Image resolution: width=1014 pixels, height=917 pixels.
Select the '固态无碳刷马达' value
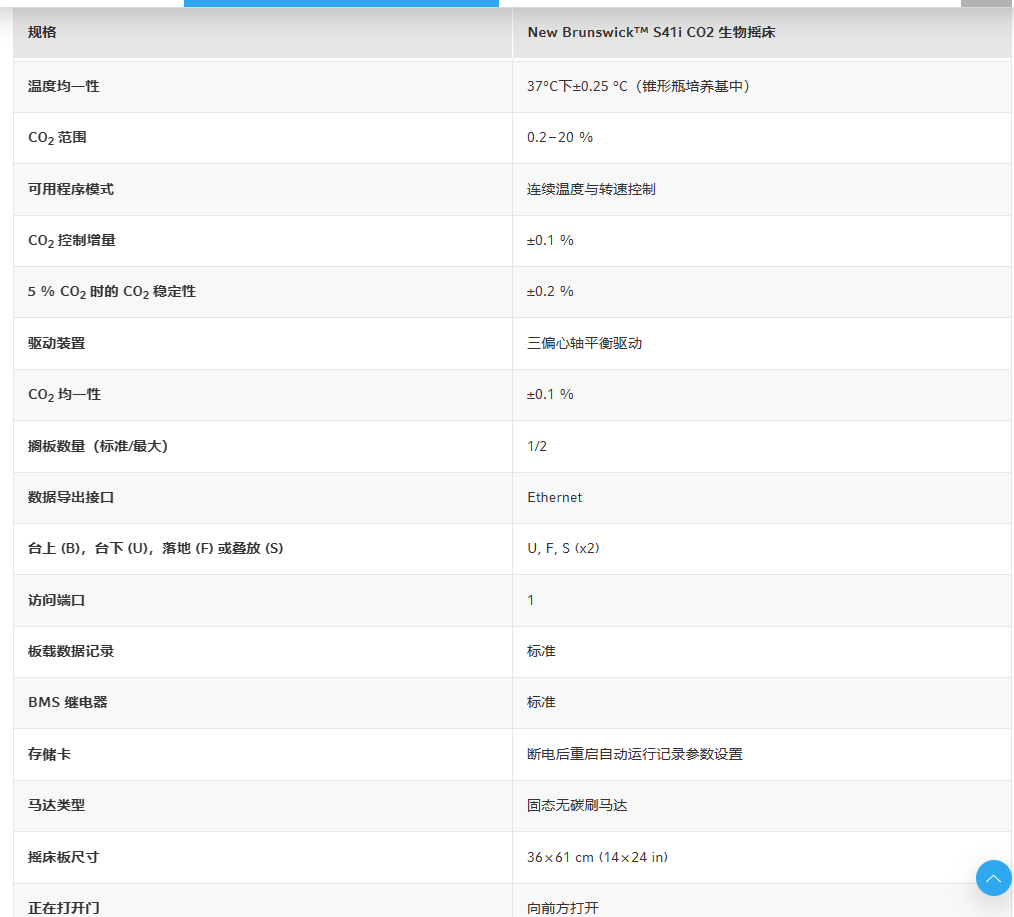(577, 805)
